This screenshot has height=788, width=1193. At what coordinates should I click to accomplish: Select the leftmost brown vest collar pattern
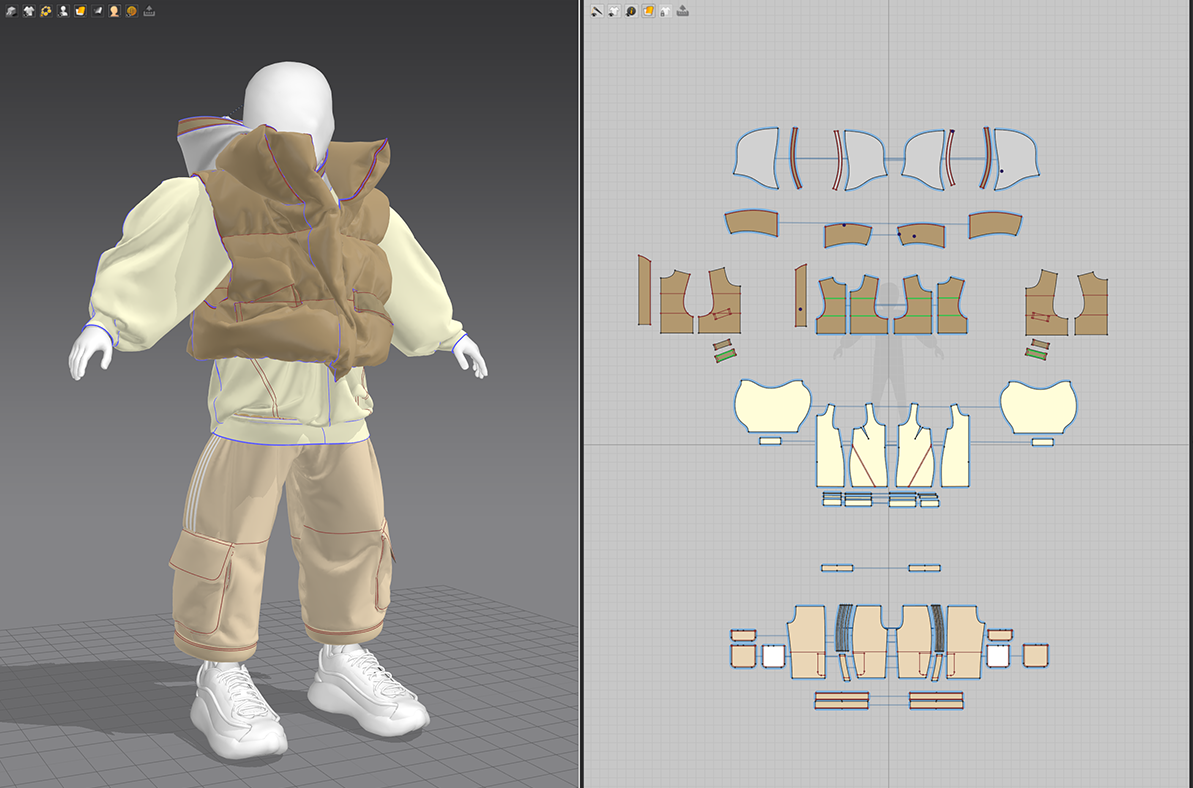(751, 223)
